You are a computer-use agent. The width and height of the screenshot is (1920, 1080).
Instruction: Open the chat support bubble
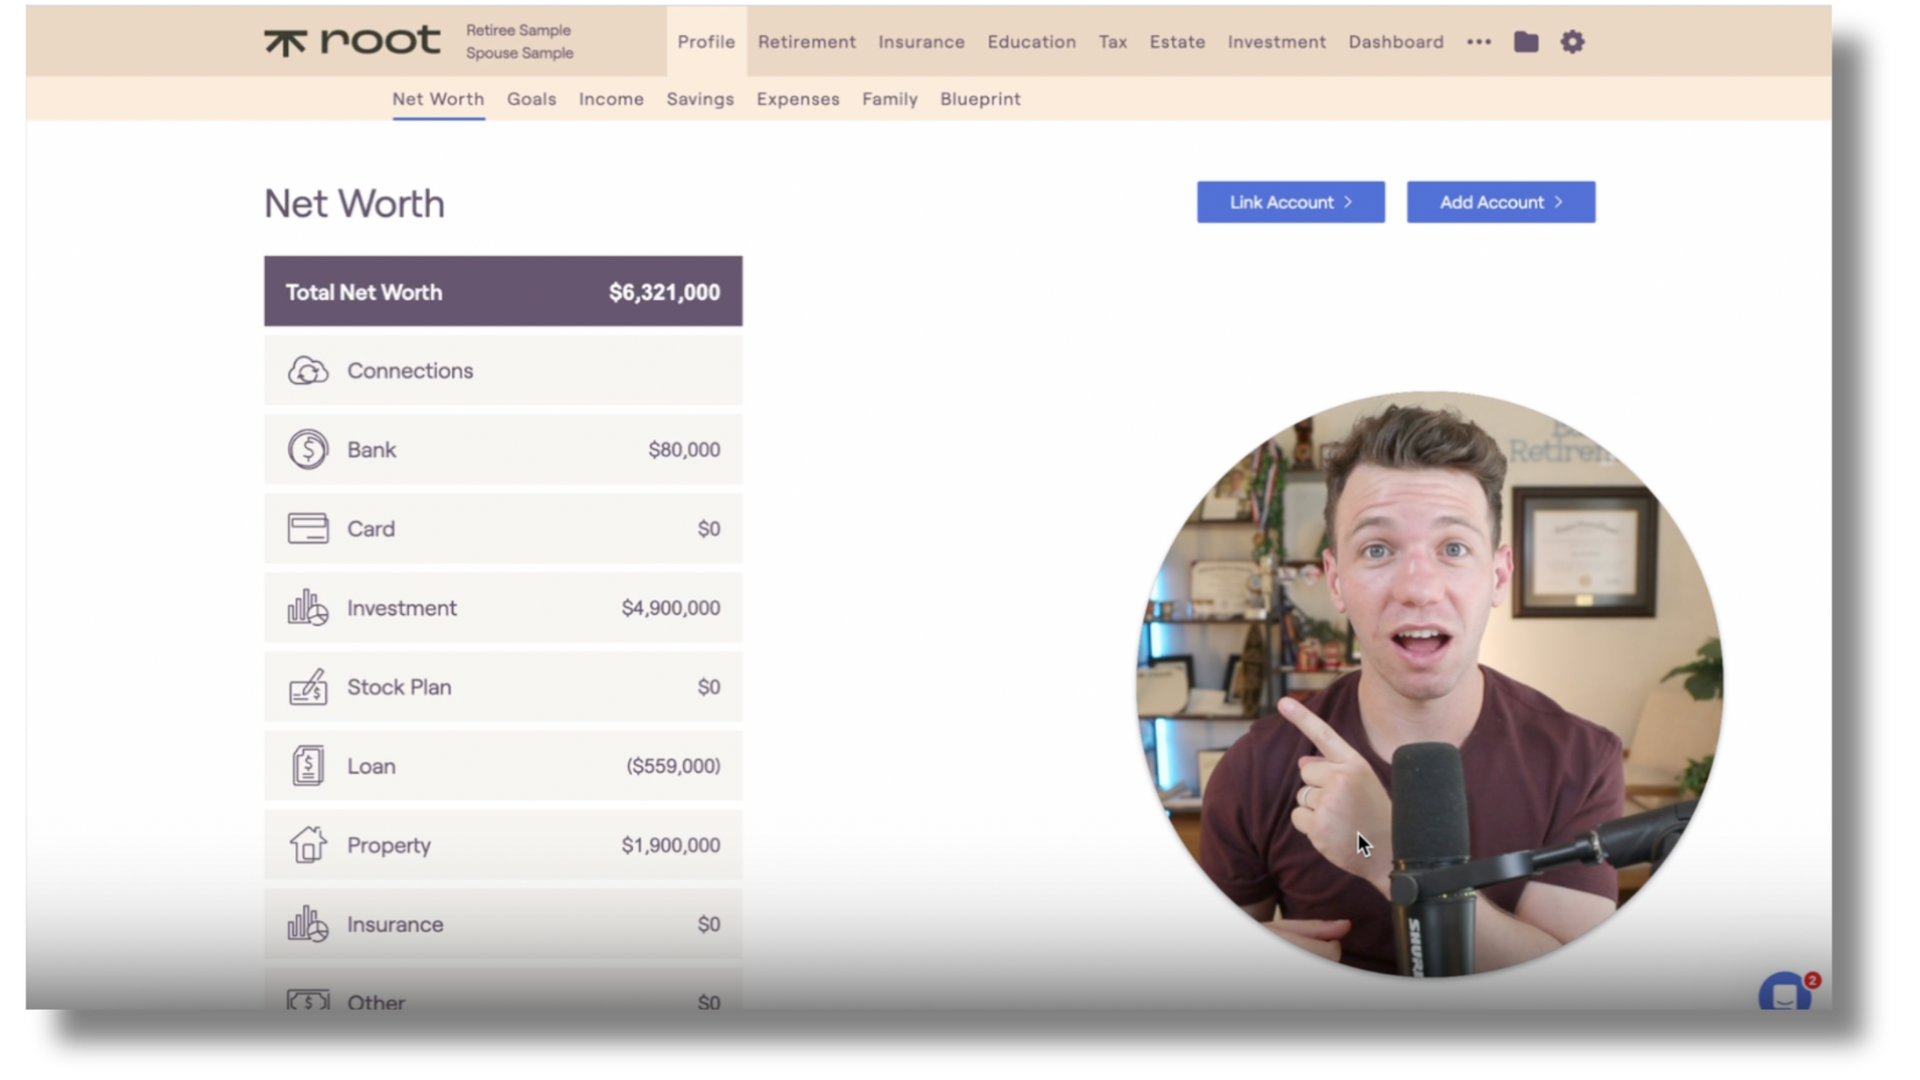1785,995
